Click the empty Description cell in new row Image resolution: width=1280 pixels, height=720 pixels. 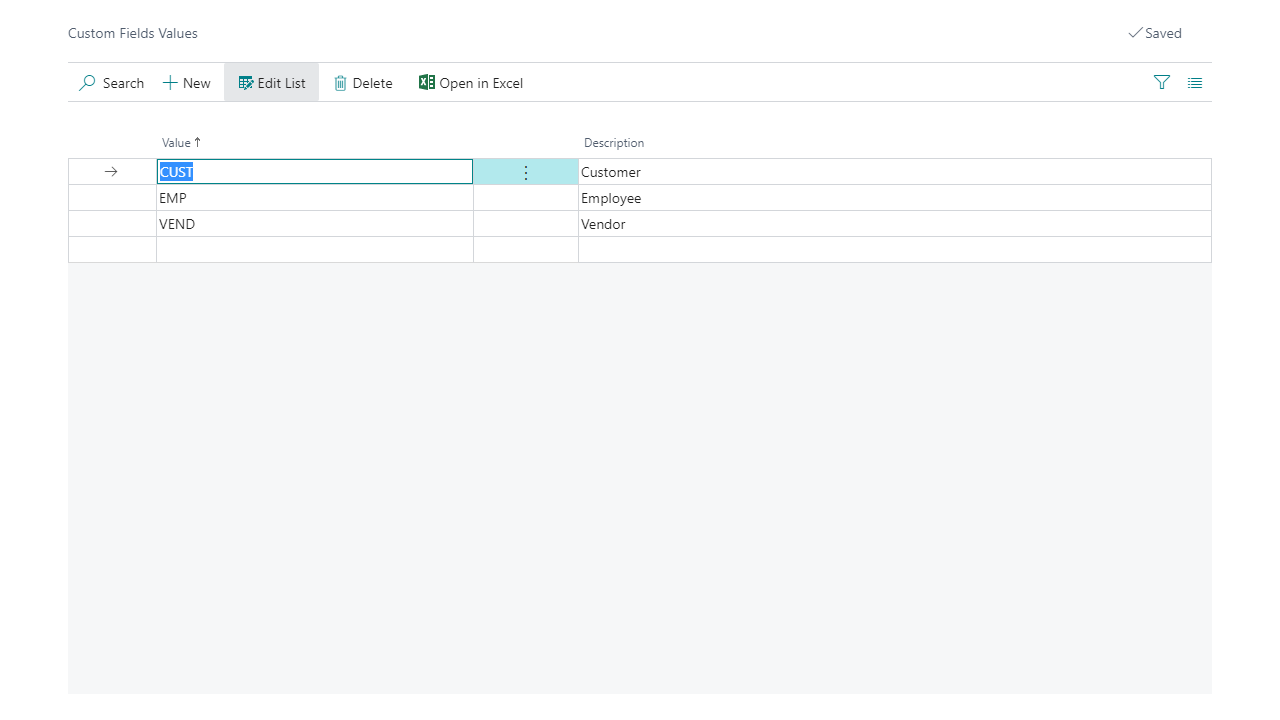coord(894,250)
